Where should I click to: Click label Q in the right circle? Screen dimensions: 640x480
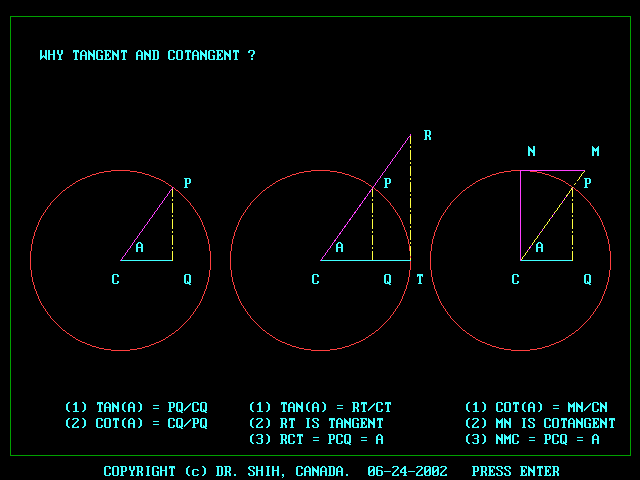[587, 279]
